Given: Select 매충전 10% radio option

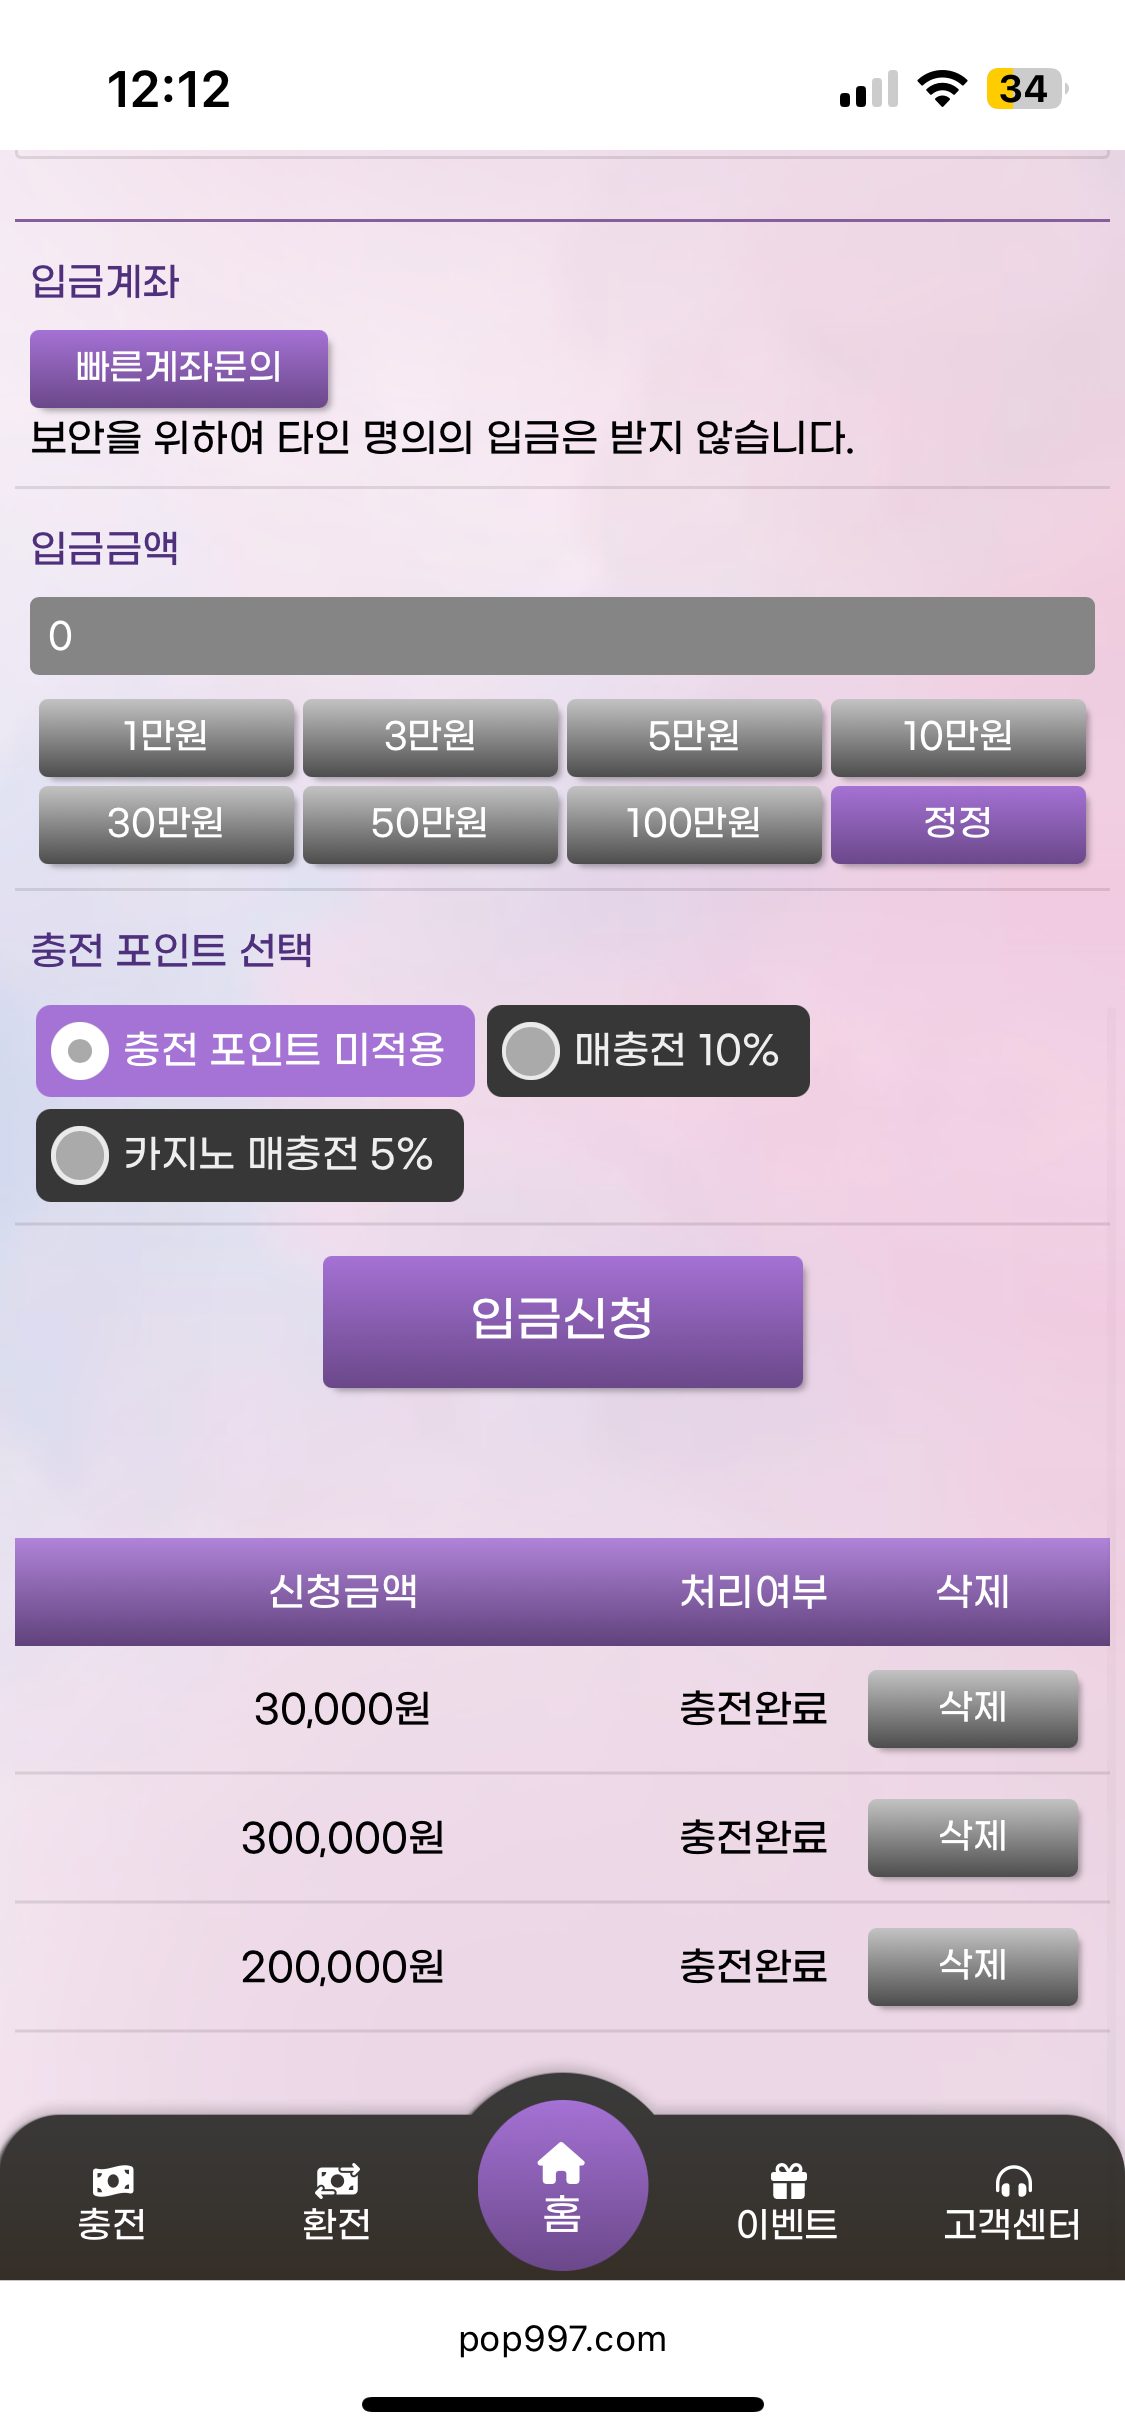Looking at the screenshot, I should pos(531,1051).
